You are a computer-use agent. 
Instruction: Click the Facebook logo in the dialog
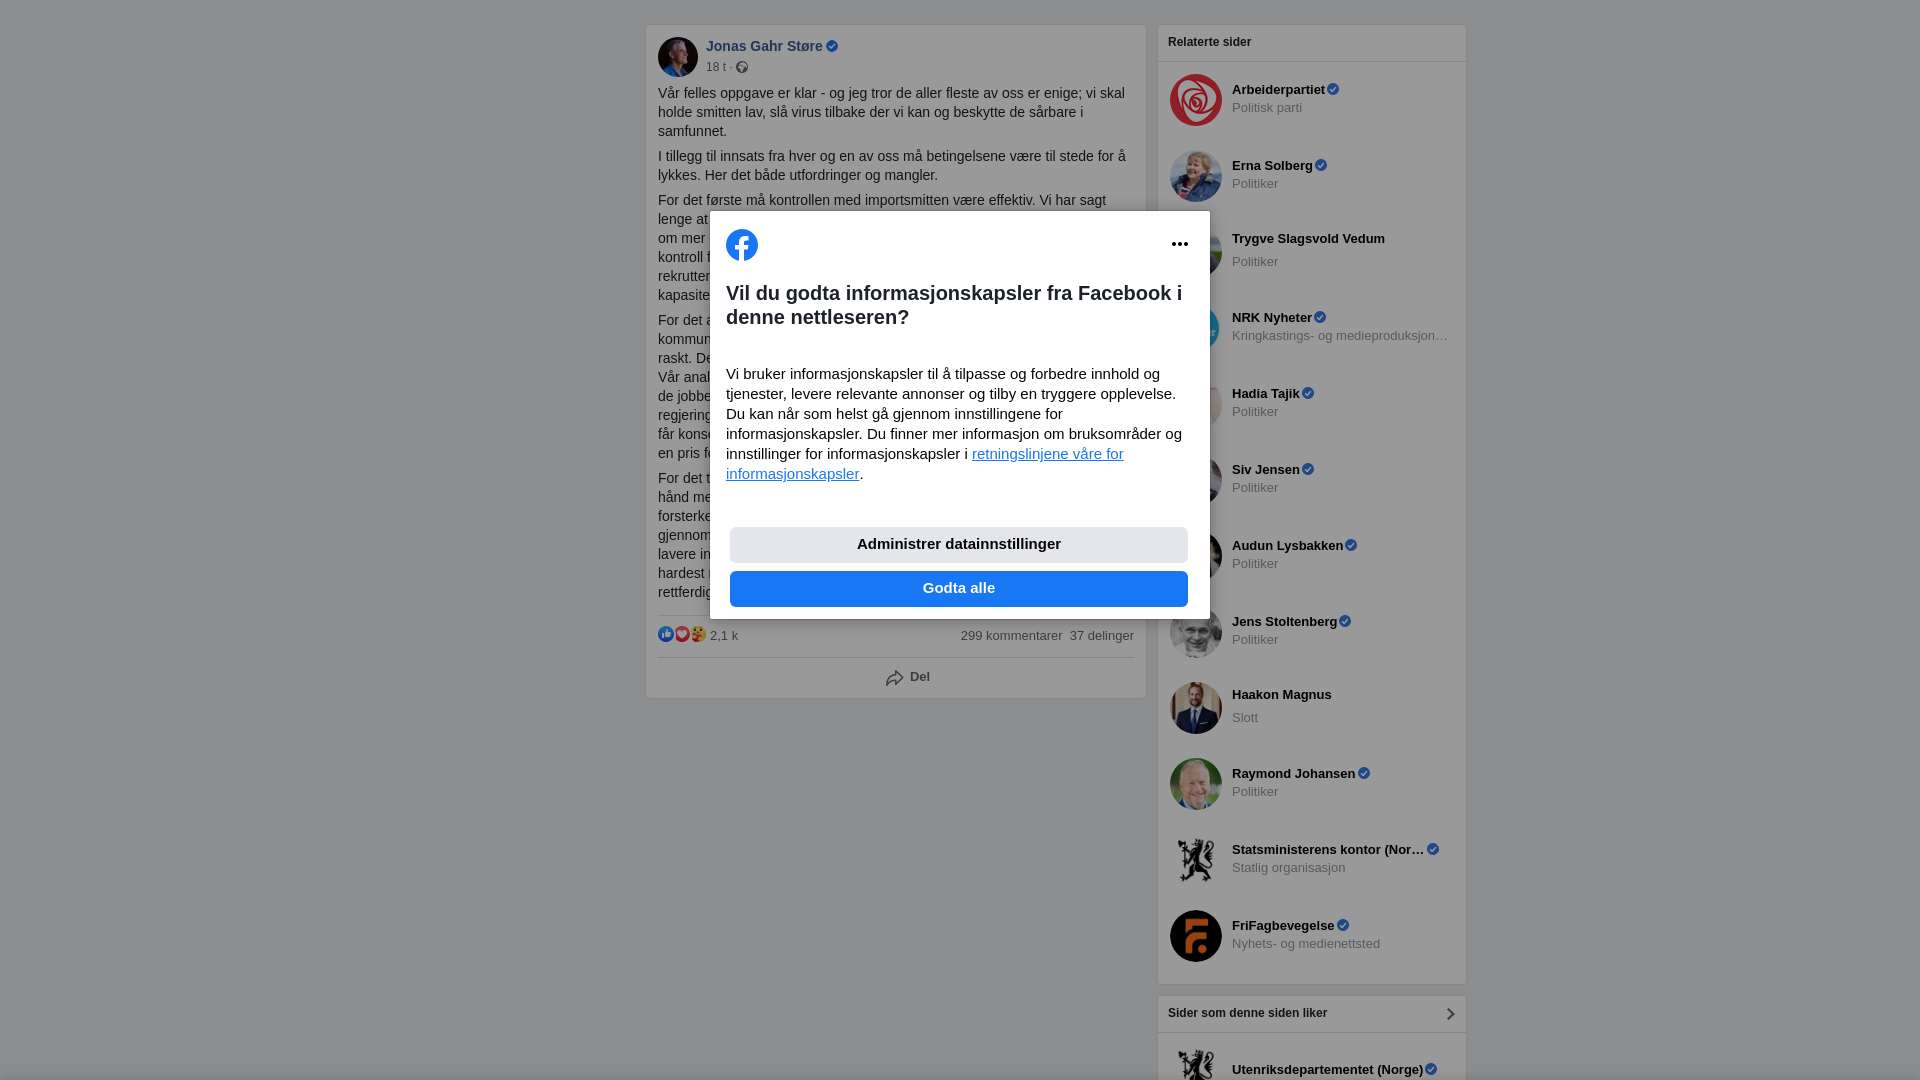(742, 245)
